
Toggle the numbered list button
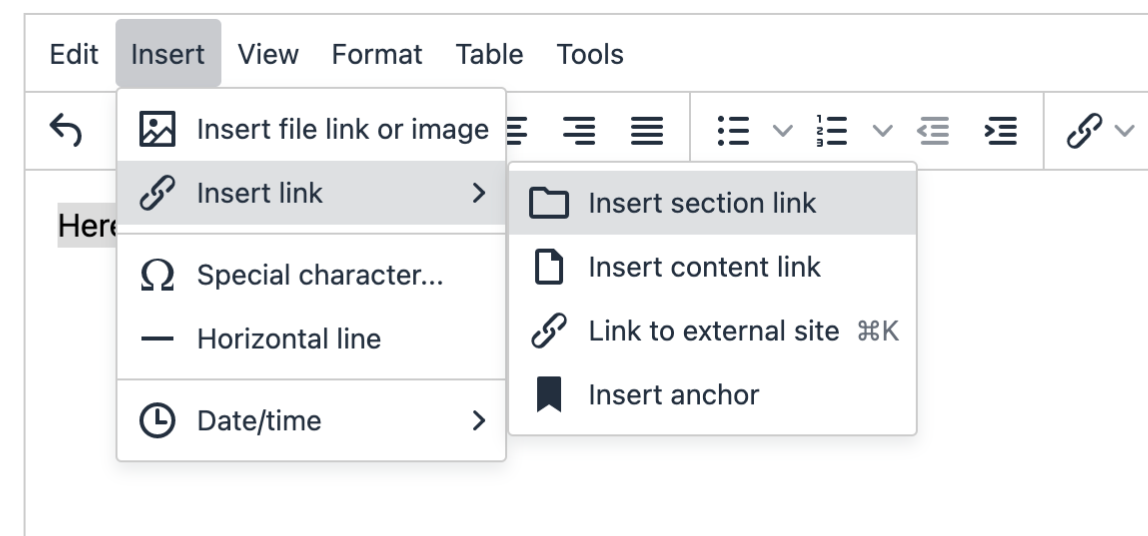click(x=832, y=130)
